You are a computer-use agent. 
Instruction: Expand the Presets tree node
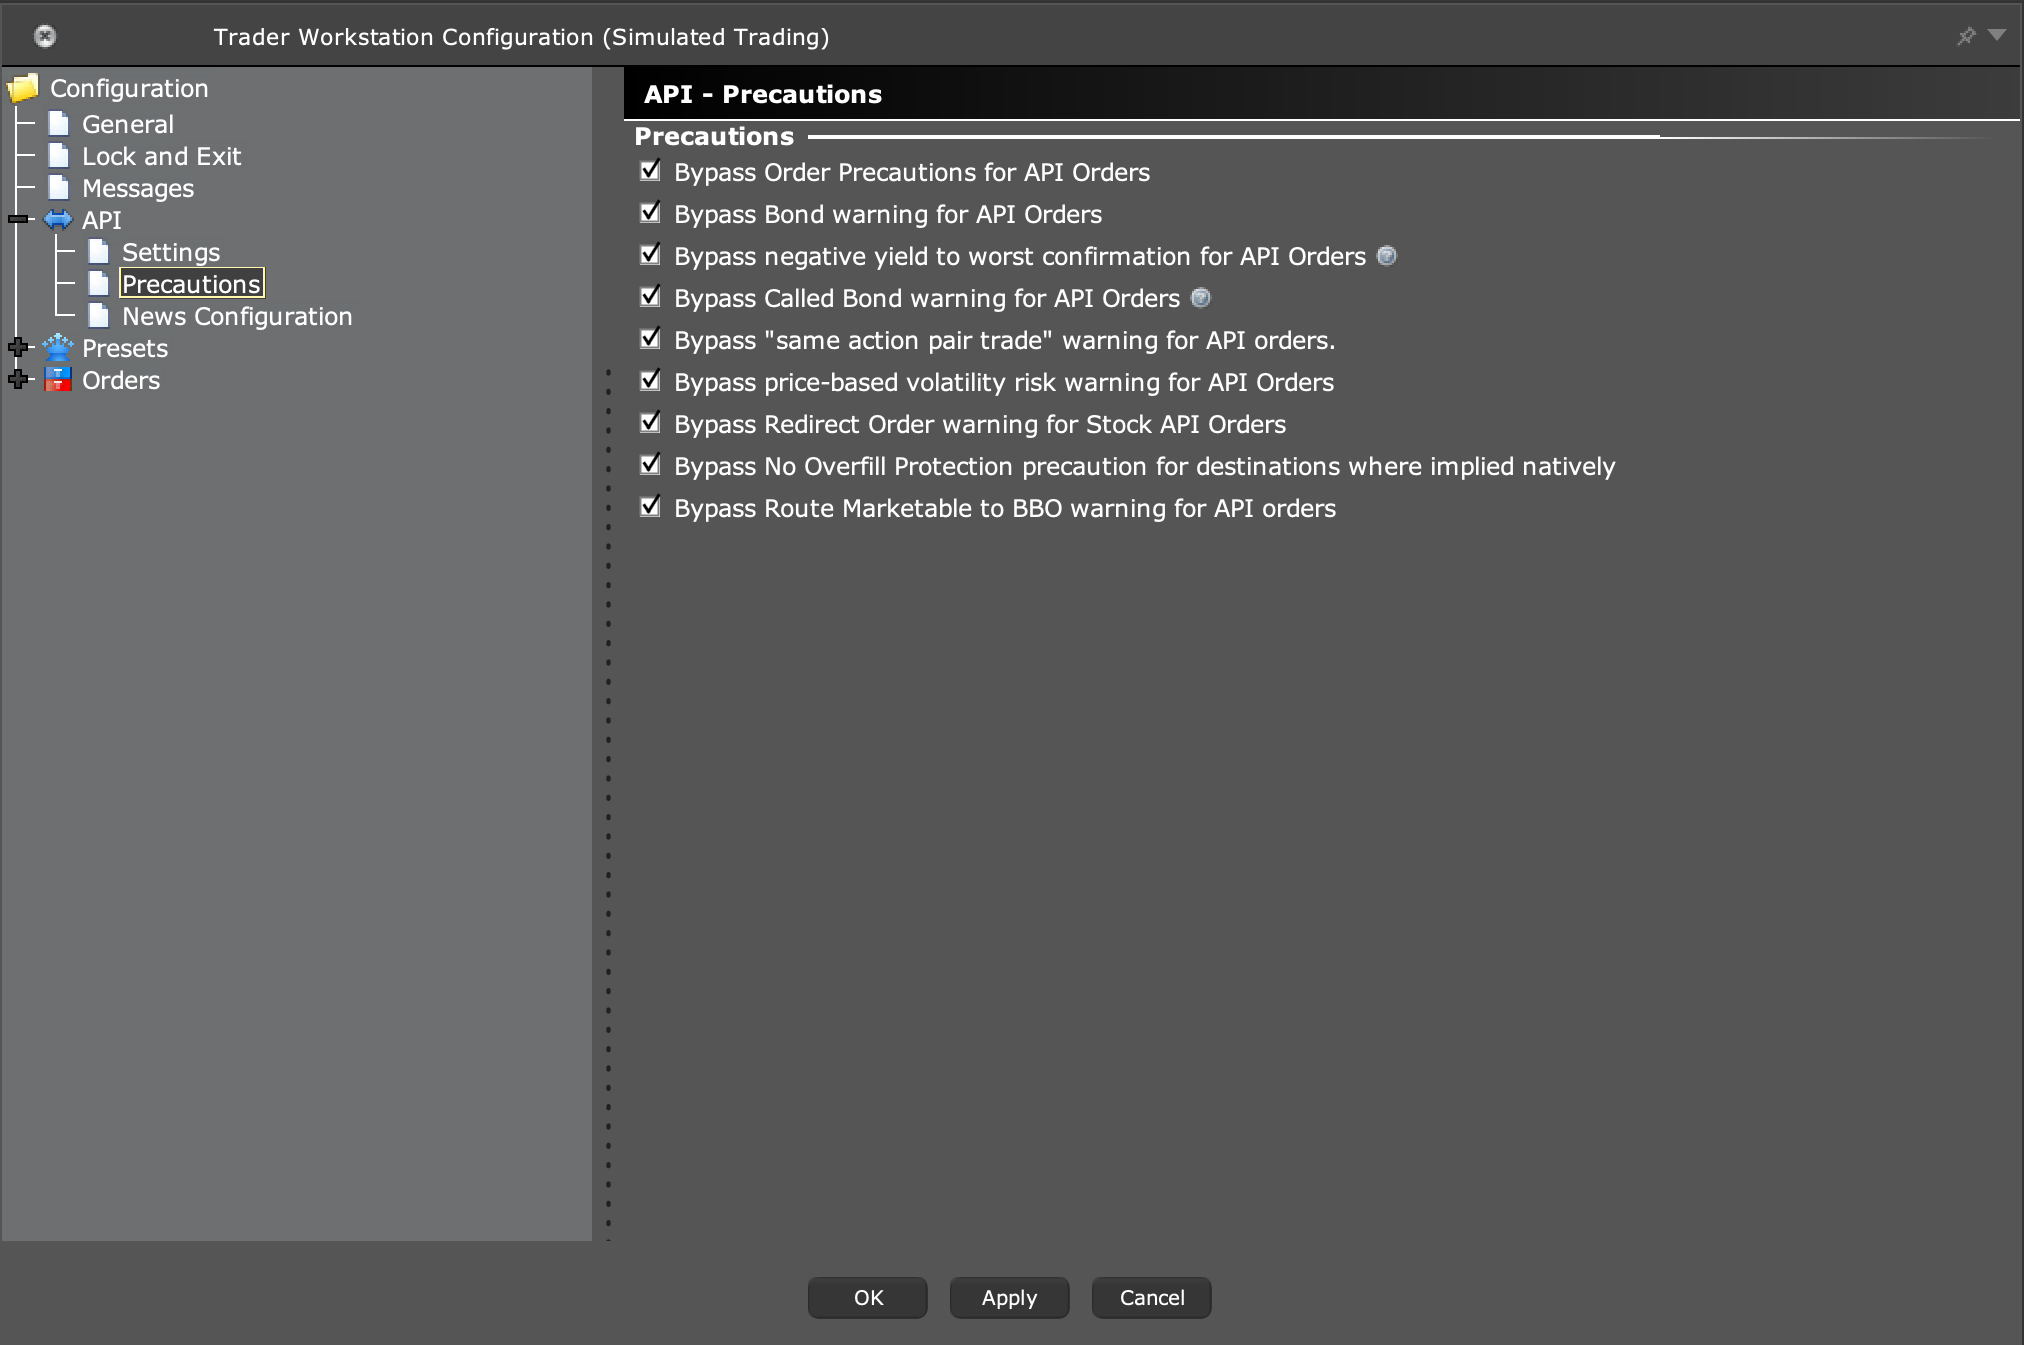(18, 347)
